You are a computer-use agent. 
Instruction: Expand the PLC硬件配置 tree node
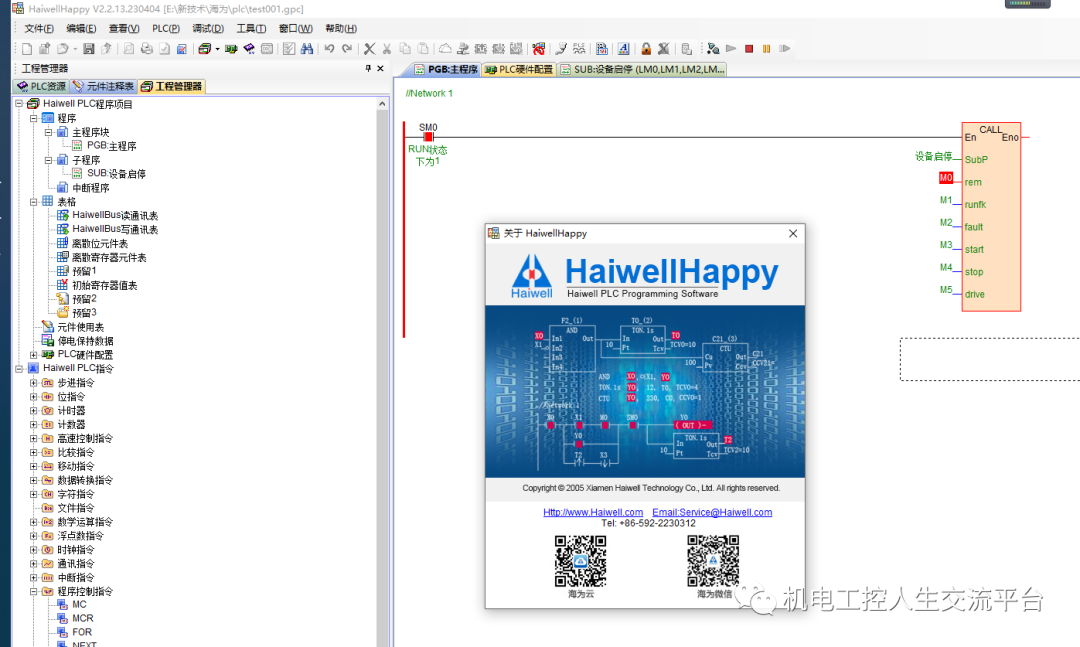click(34, 355)
